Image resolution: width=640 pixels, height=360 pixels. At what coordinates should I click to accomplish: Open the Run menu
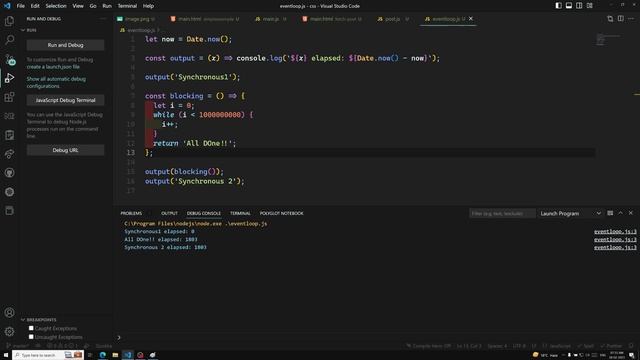coord(107,6)
